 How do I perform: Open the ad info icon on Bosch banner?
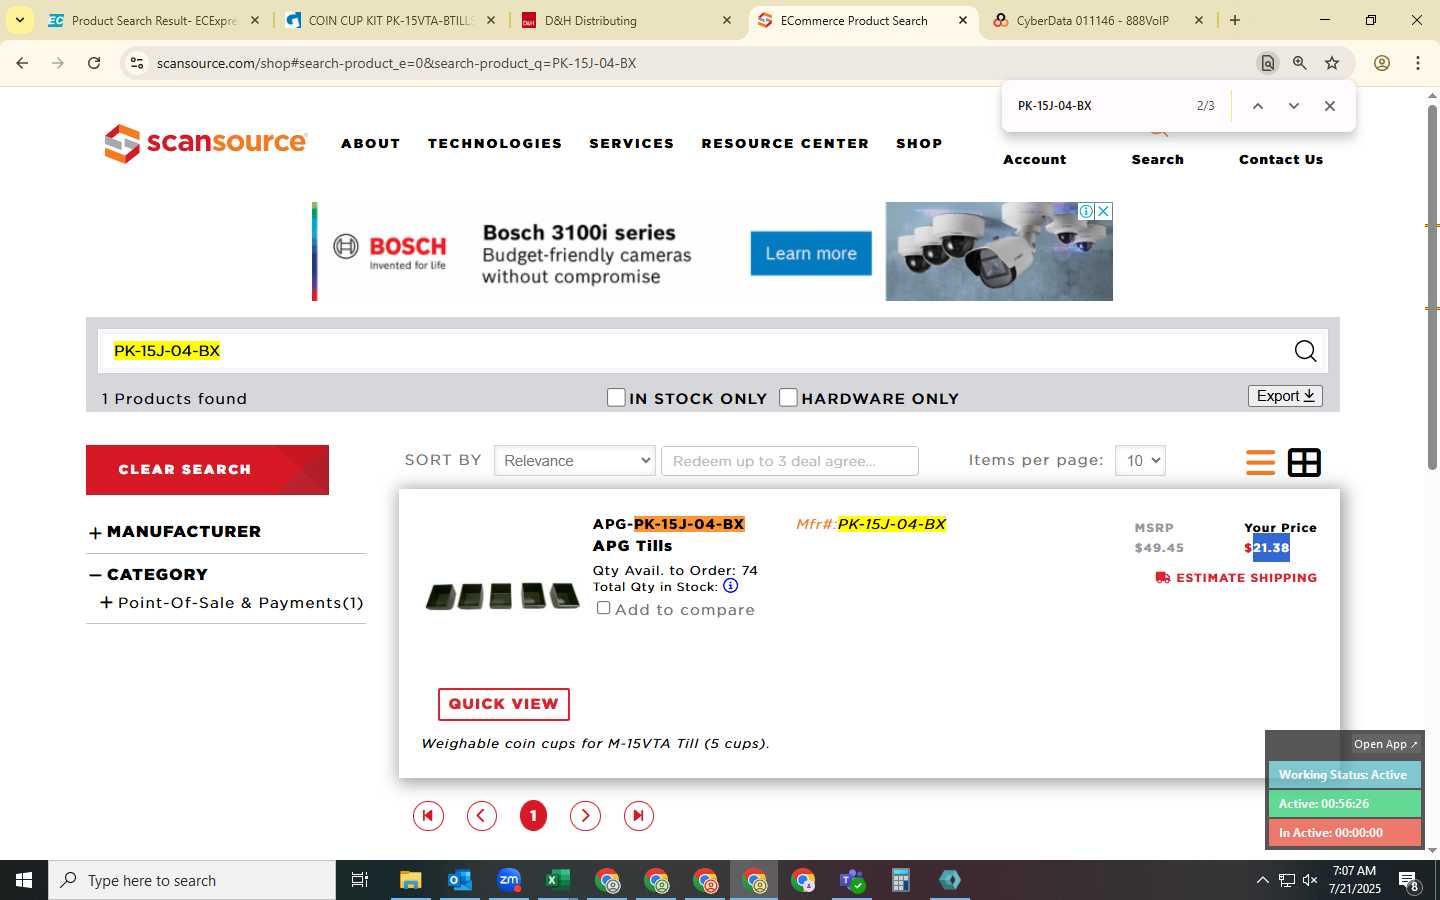[1087, 211]
